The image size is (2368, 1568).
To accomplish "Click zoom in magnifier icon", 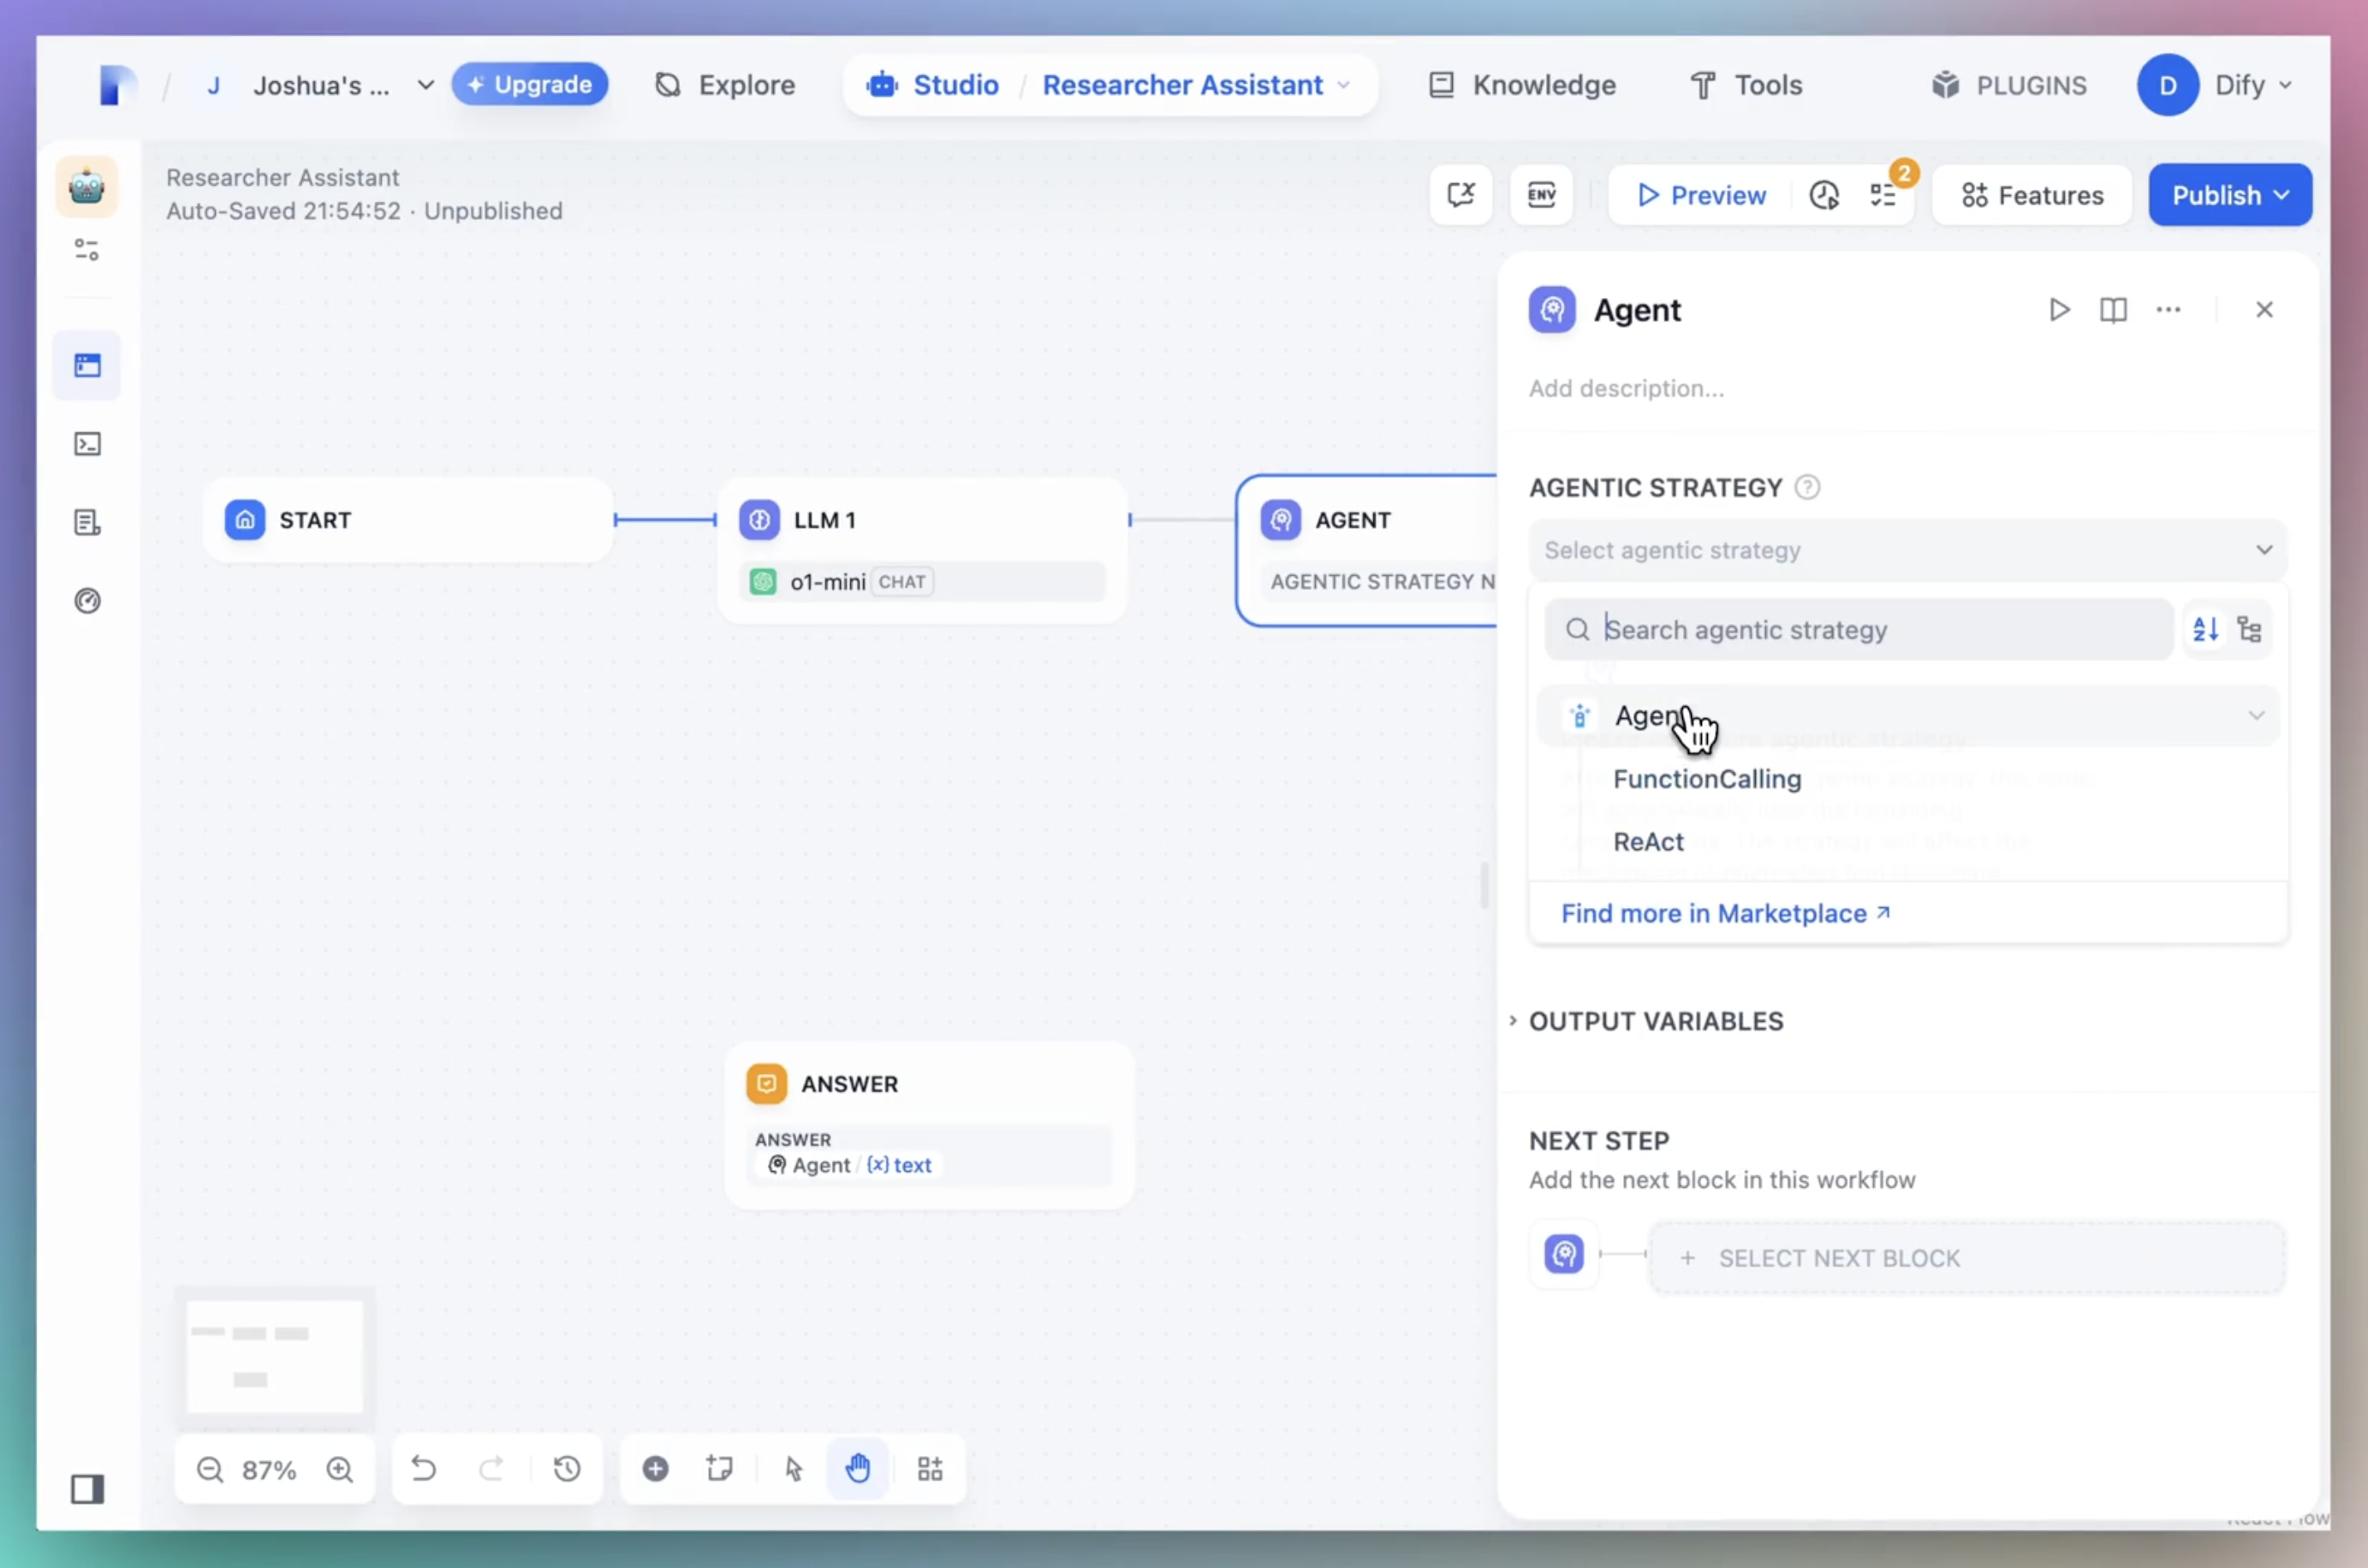I will tap(340, 1469).
